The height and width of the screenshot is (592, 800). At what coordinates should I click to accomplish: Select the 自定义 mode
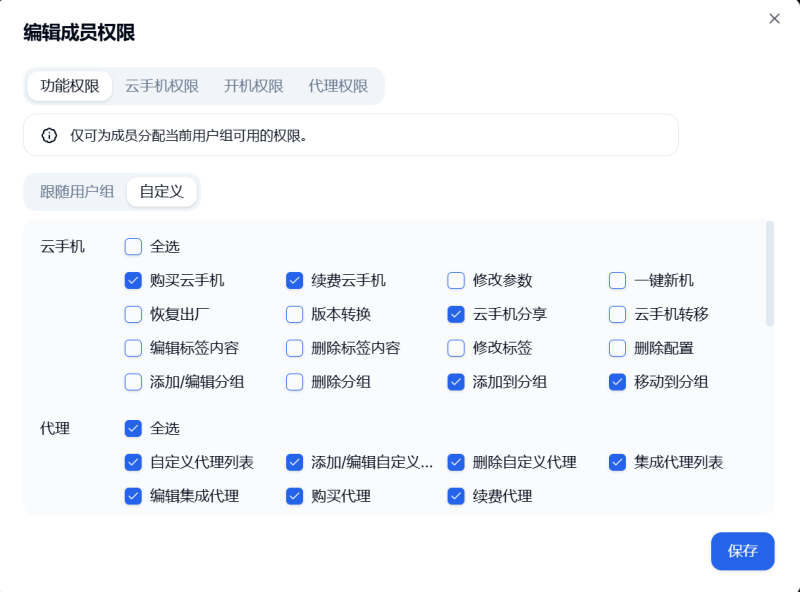pyautogui.click(x=162, y=192)
